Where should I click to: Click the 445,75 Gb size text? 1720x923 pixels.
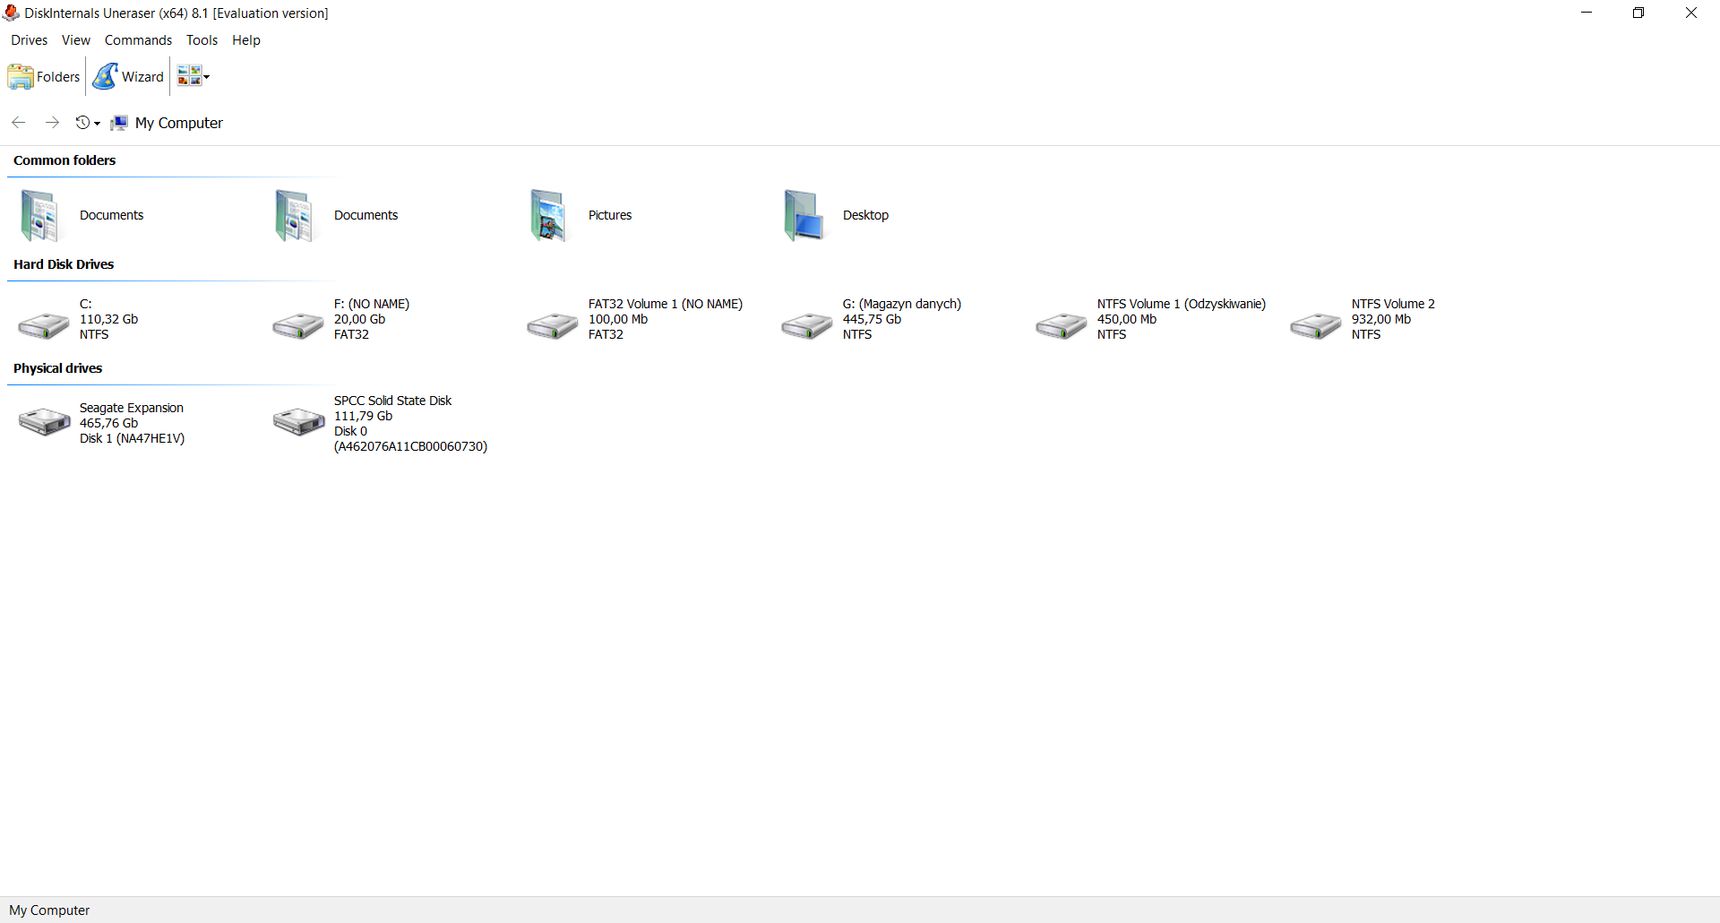pyautogui.click(x=872, y=319)
